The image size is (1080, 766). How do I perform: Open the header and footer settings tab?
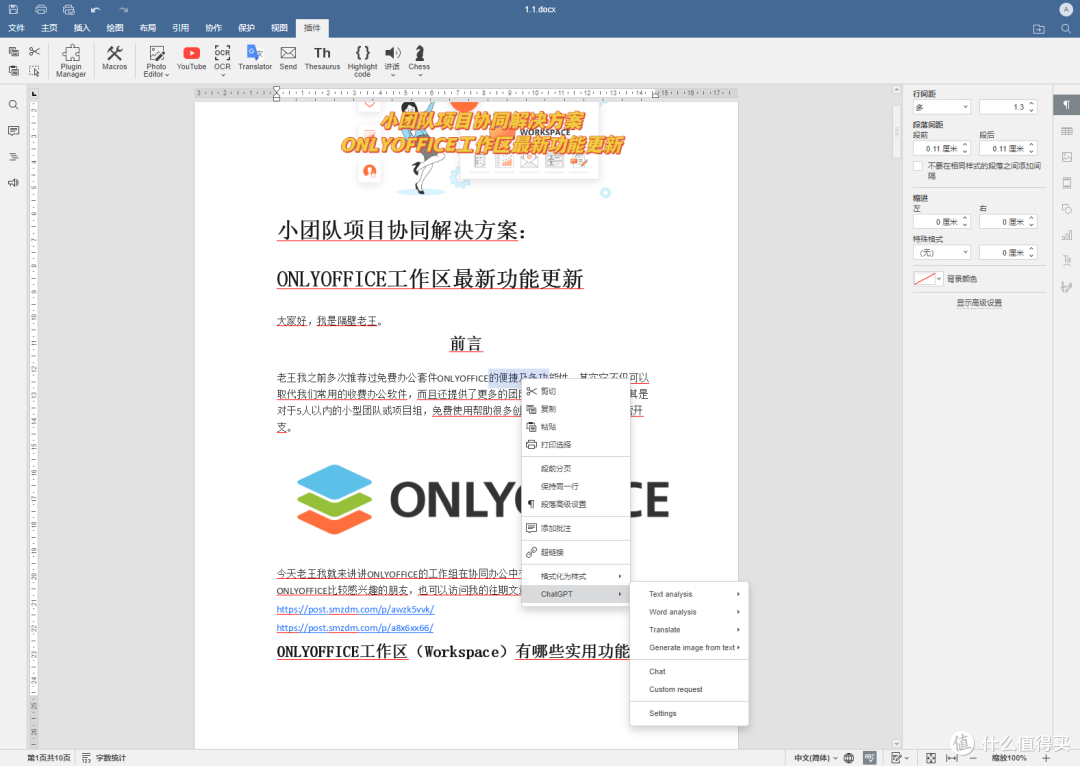pos(1066,183)
